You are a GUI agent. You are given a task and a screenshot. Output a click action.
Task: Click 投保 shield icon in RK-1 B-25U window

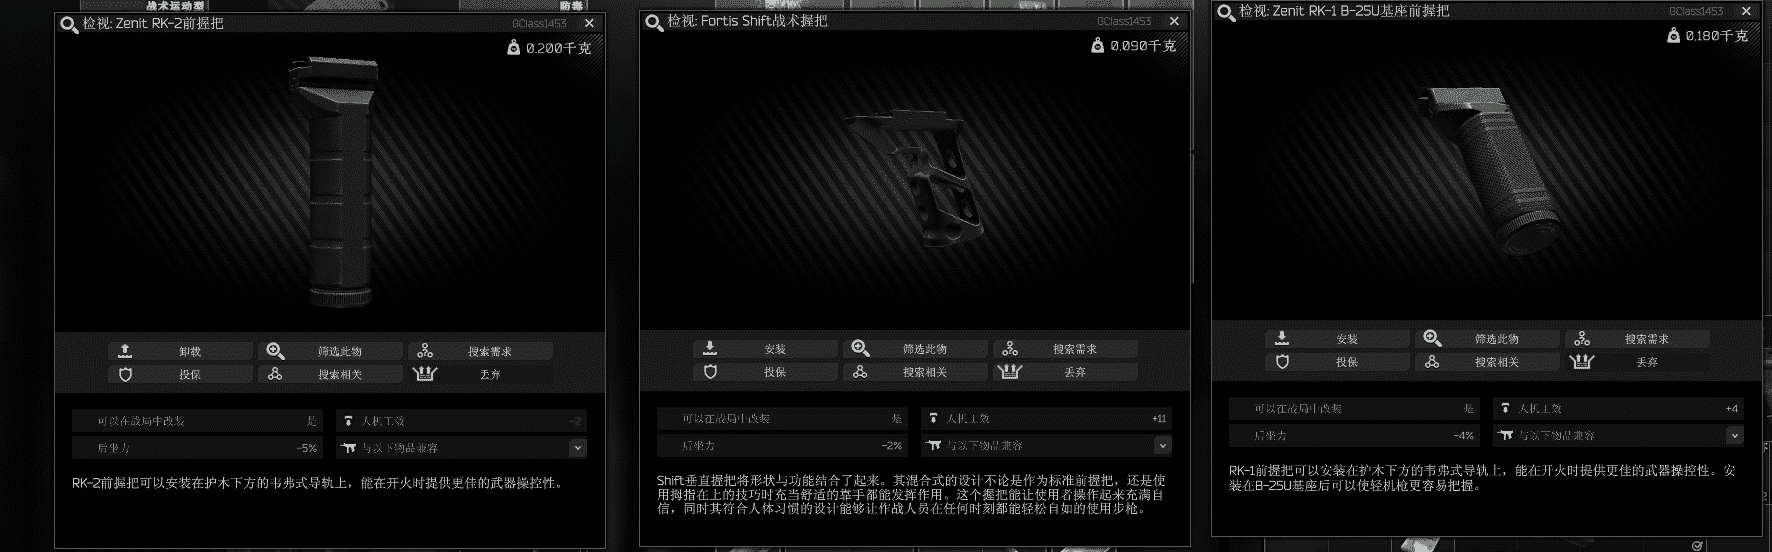click(1282, 361)
